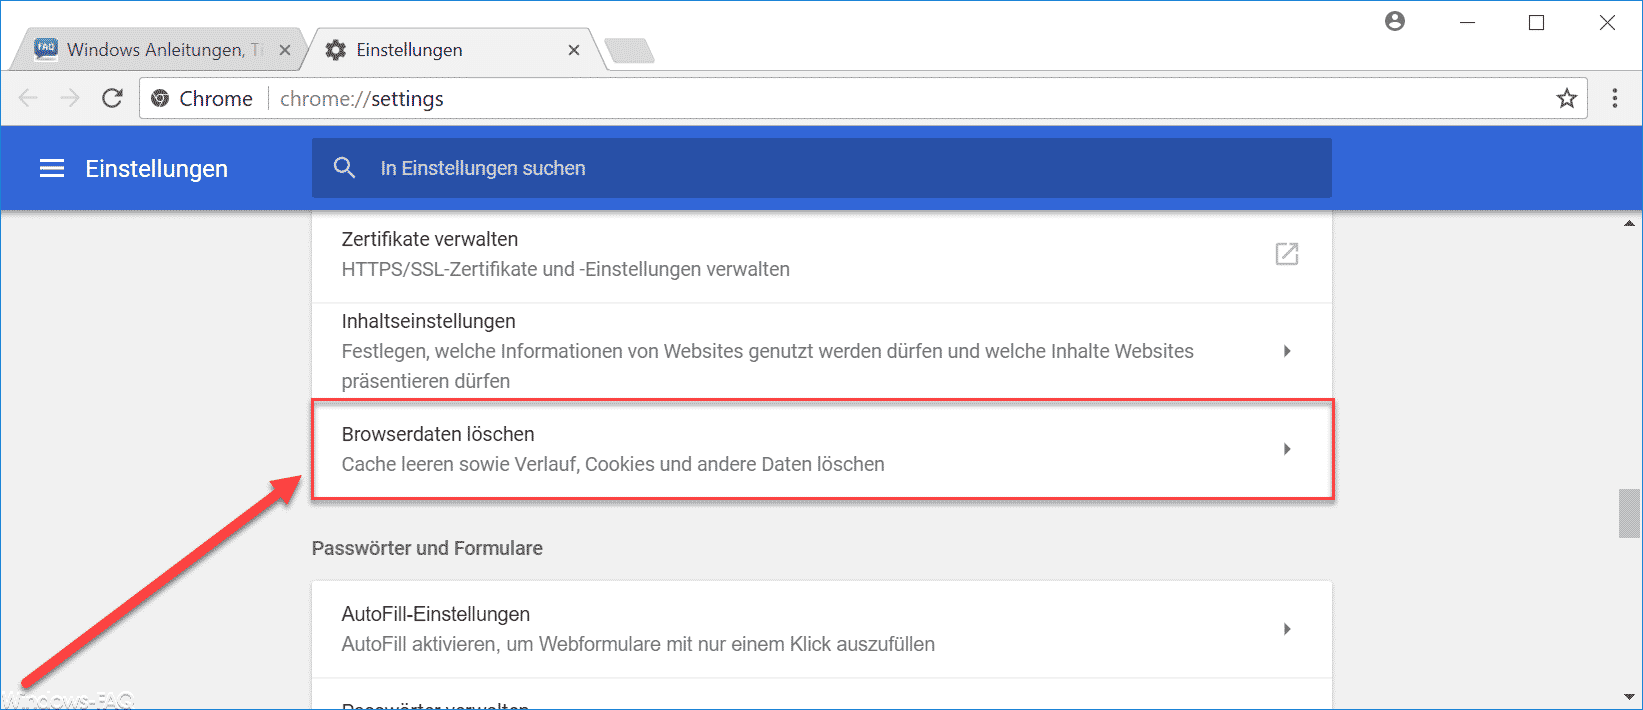Click the 'Passwörter und Formulare' heading
The height and width of the screenshot is (710, 1643).
click(x=427, y=548)
